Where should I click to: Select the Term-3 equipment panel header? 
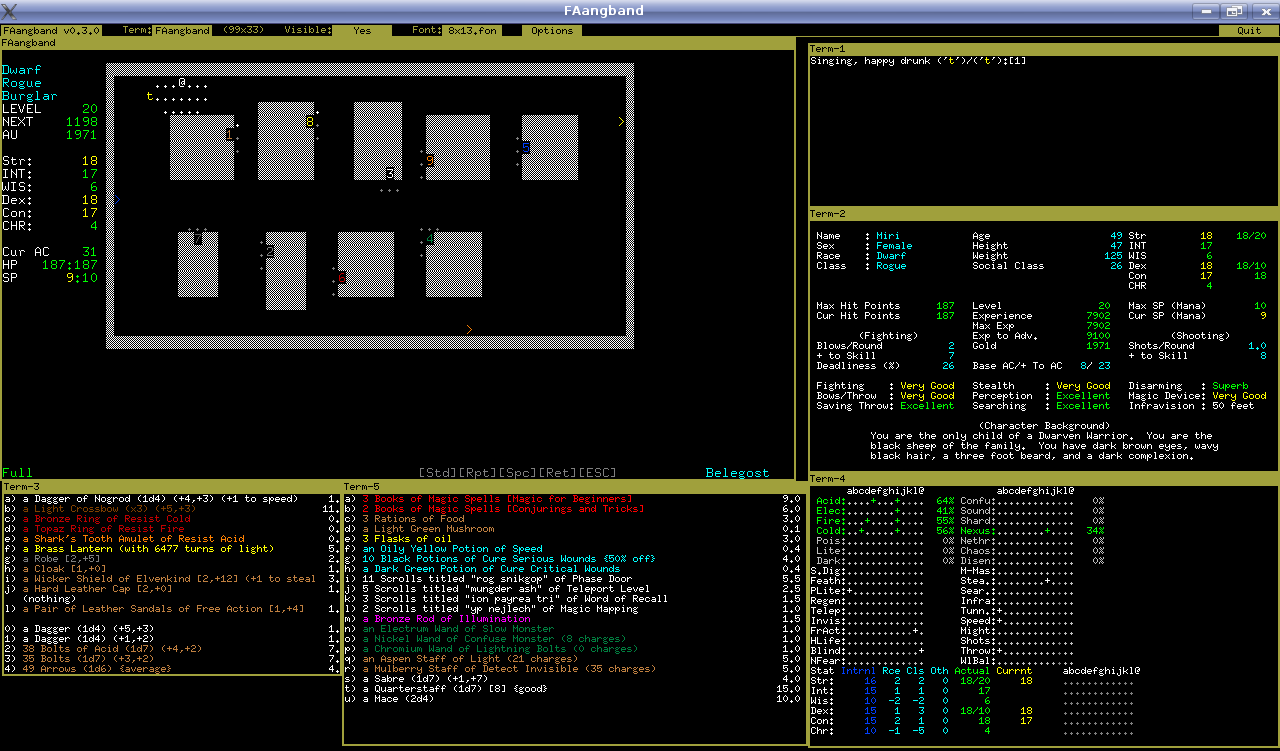pos(22,486)
